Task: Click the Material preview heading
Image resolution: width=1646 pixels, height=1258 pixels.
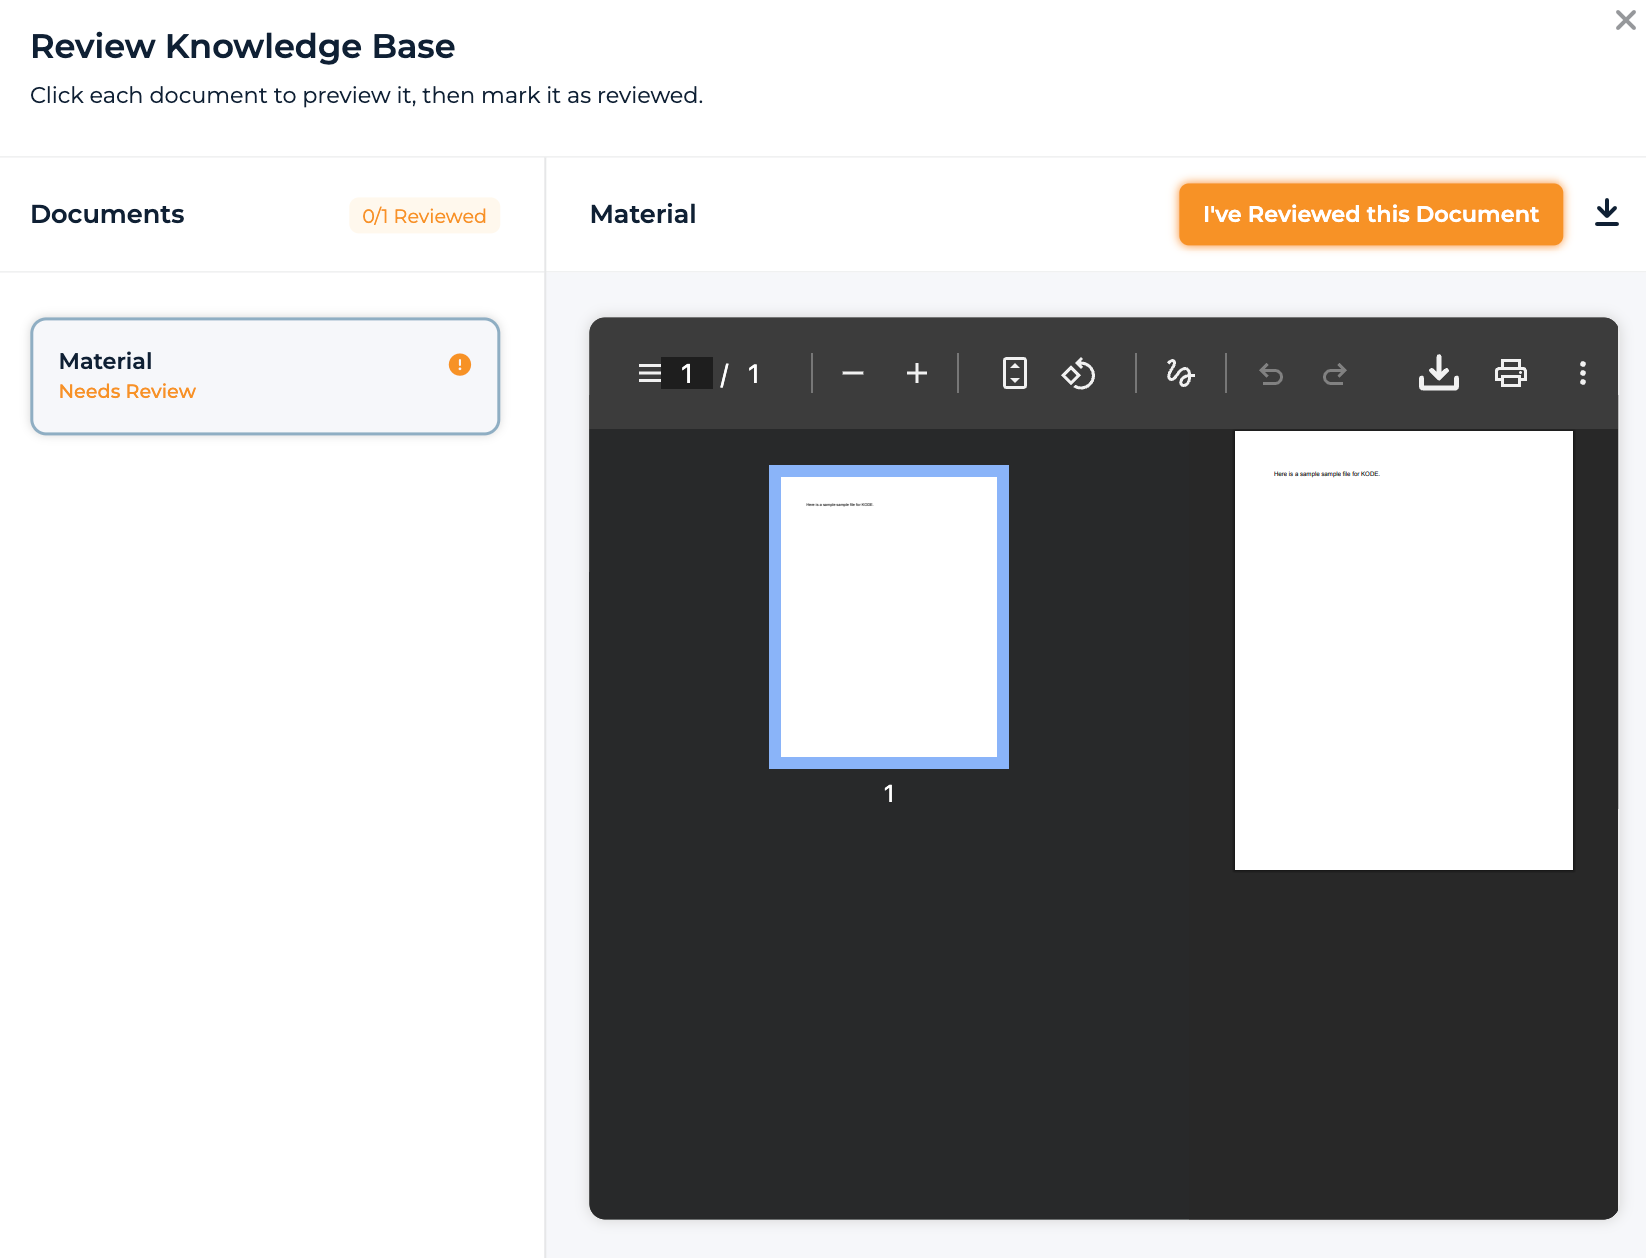Action: coord(643,214)
